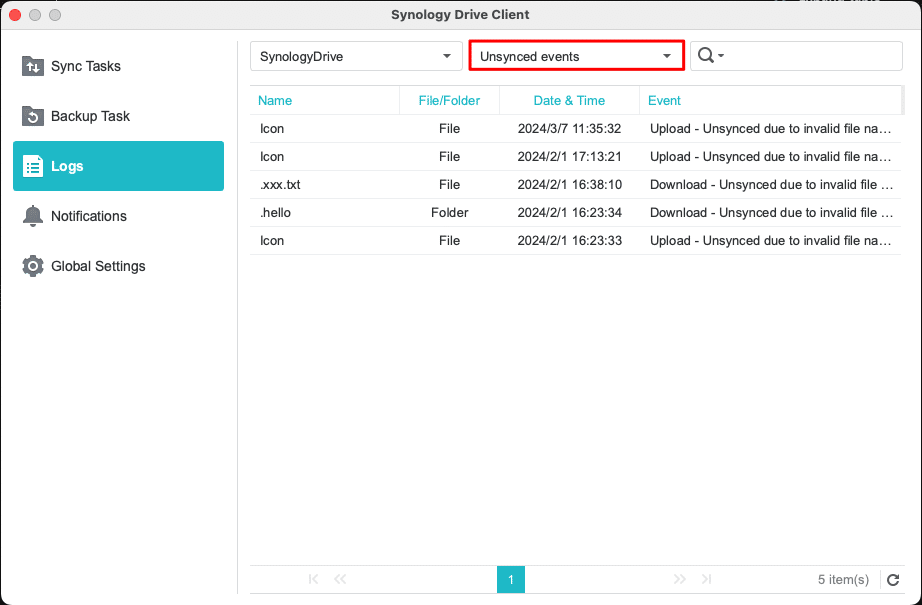
Task: Go to last page arrow icon
Action: point(706,579)
